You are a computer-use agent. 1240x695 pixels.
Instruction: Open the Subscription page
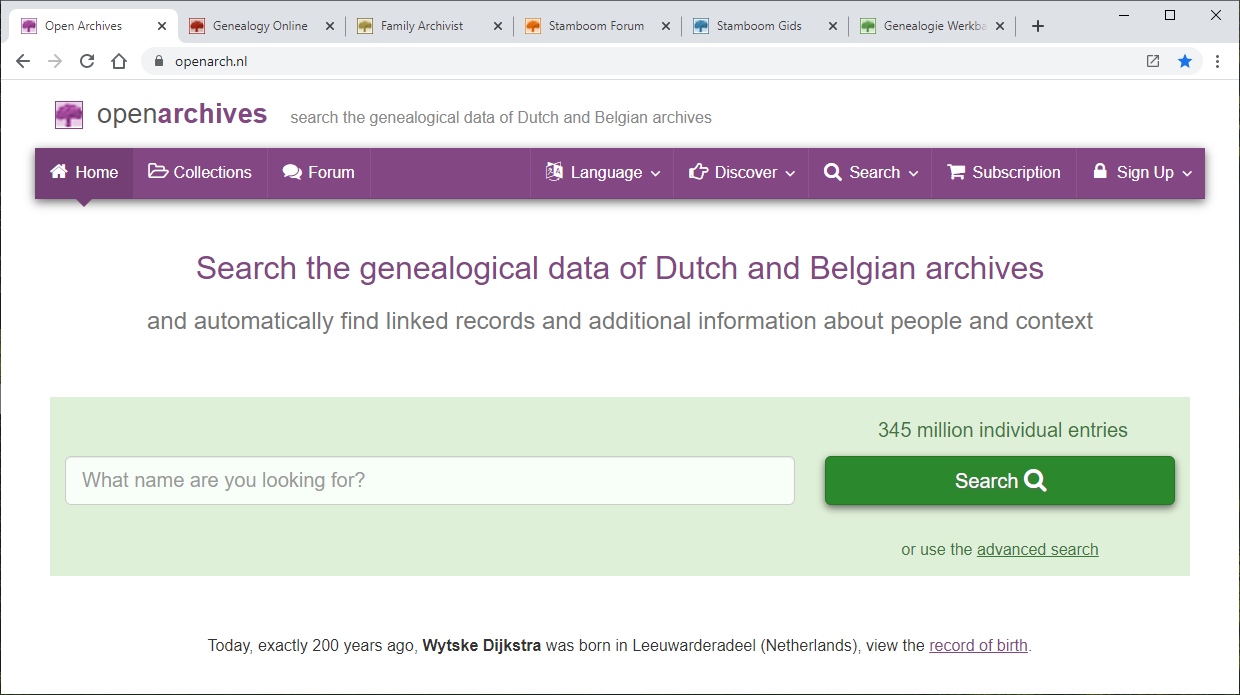click(x=1004, y=172)
